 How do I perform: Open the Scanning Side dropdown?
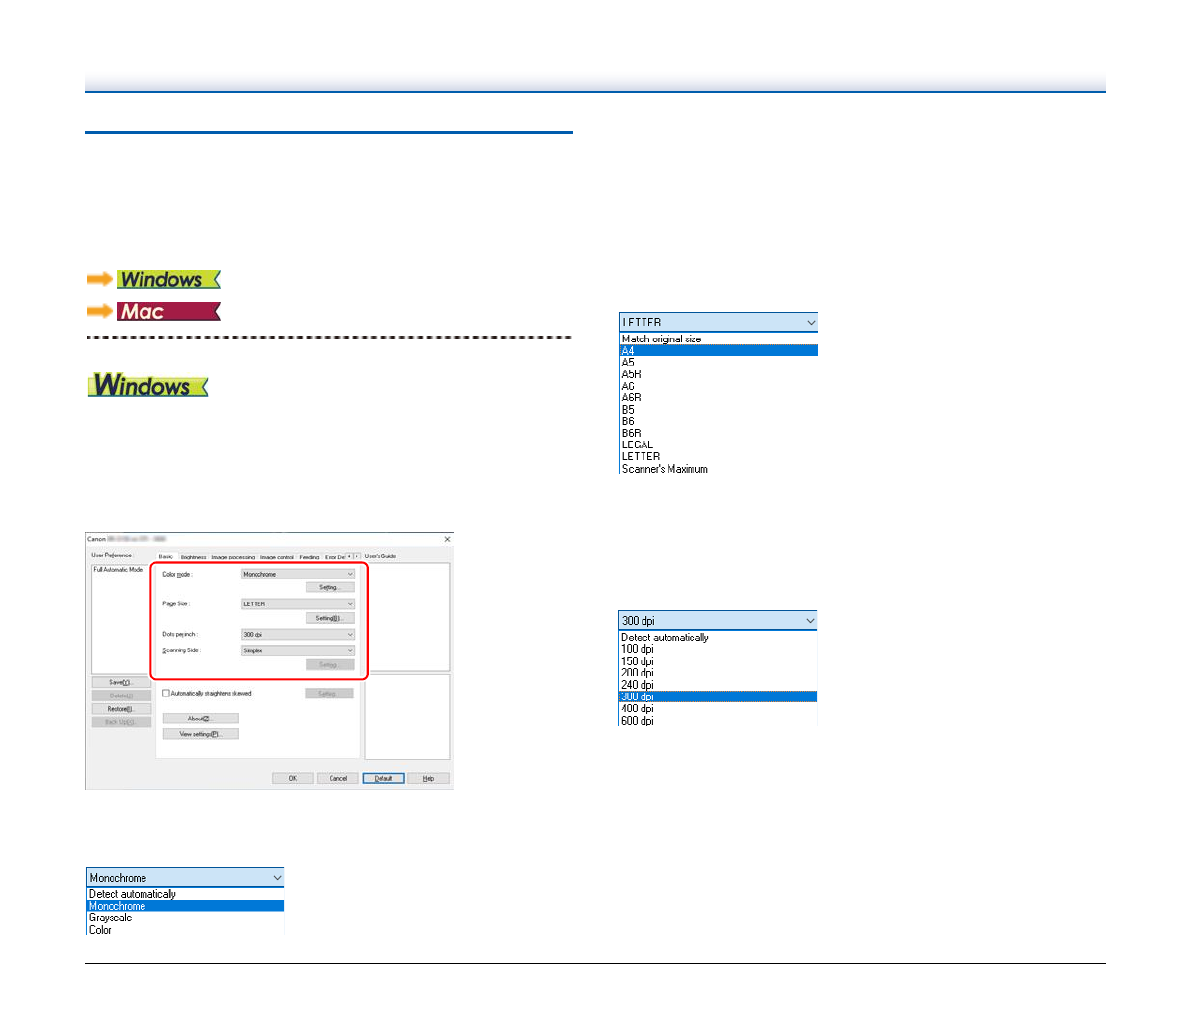click(298, 651)
